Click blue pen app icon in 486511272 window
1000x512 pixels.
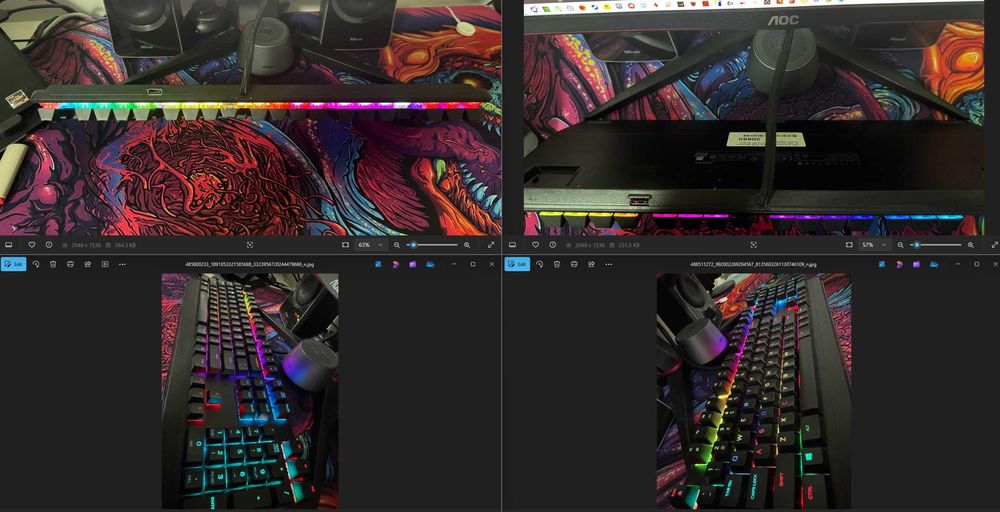(882, 264)
